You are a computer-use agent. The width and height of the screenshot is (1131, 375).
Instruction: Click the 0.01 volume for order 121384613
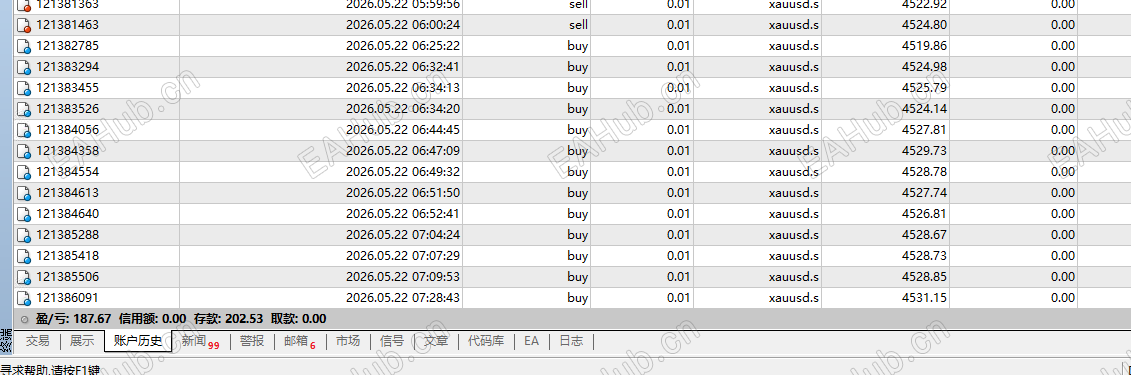point(679,193)
